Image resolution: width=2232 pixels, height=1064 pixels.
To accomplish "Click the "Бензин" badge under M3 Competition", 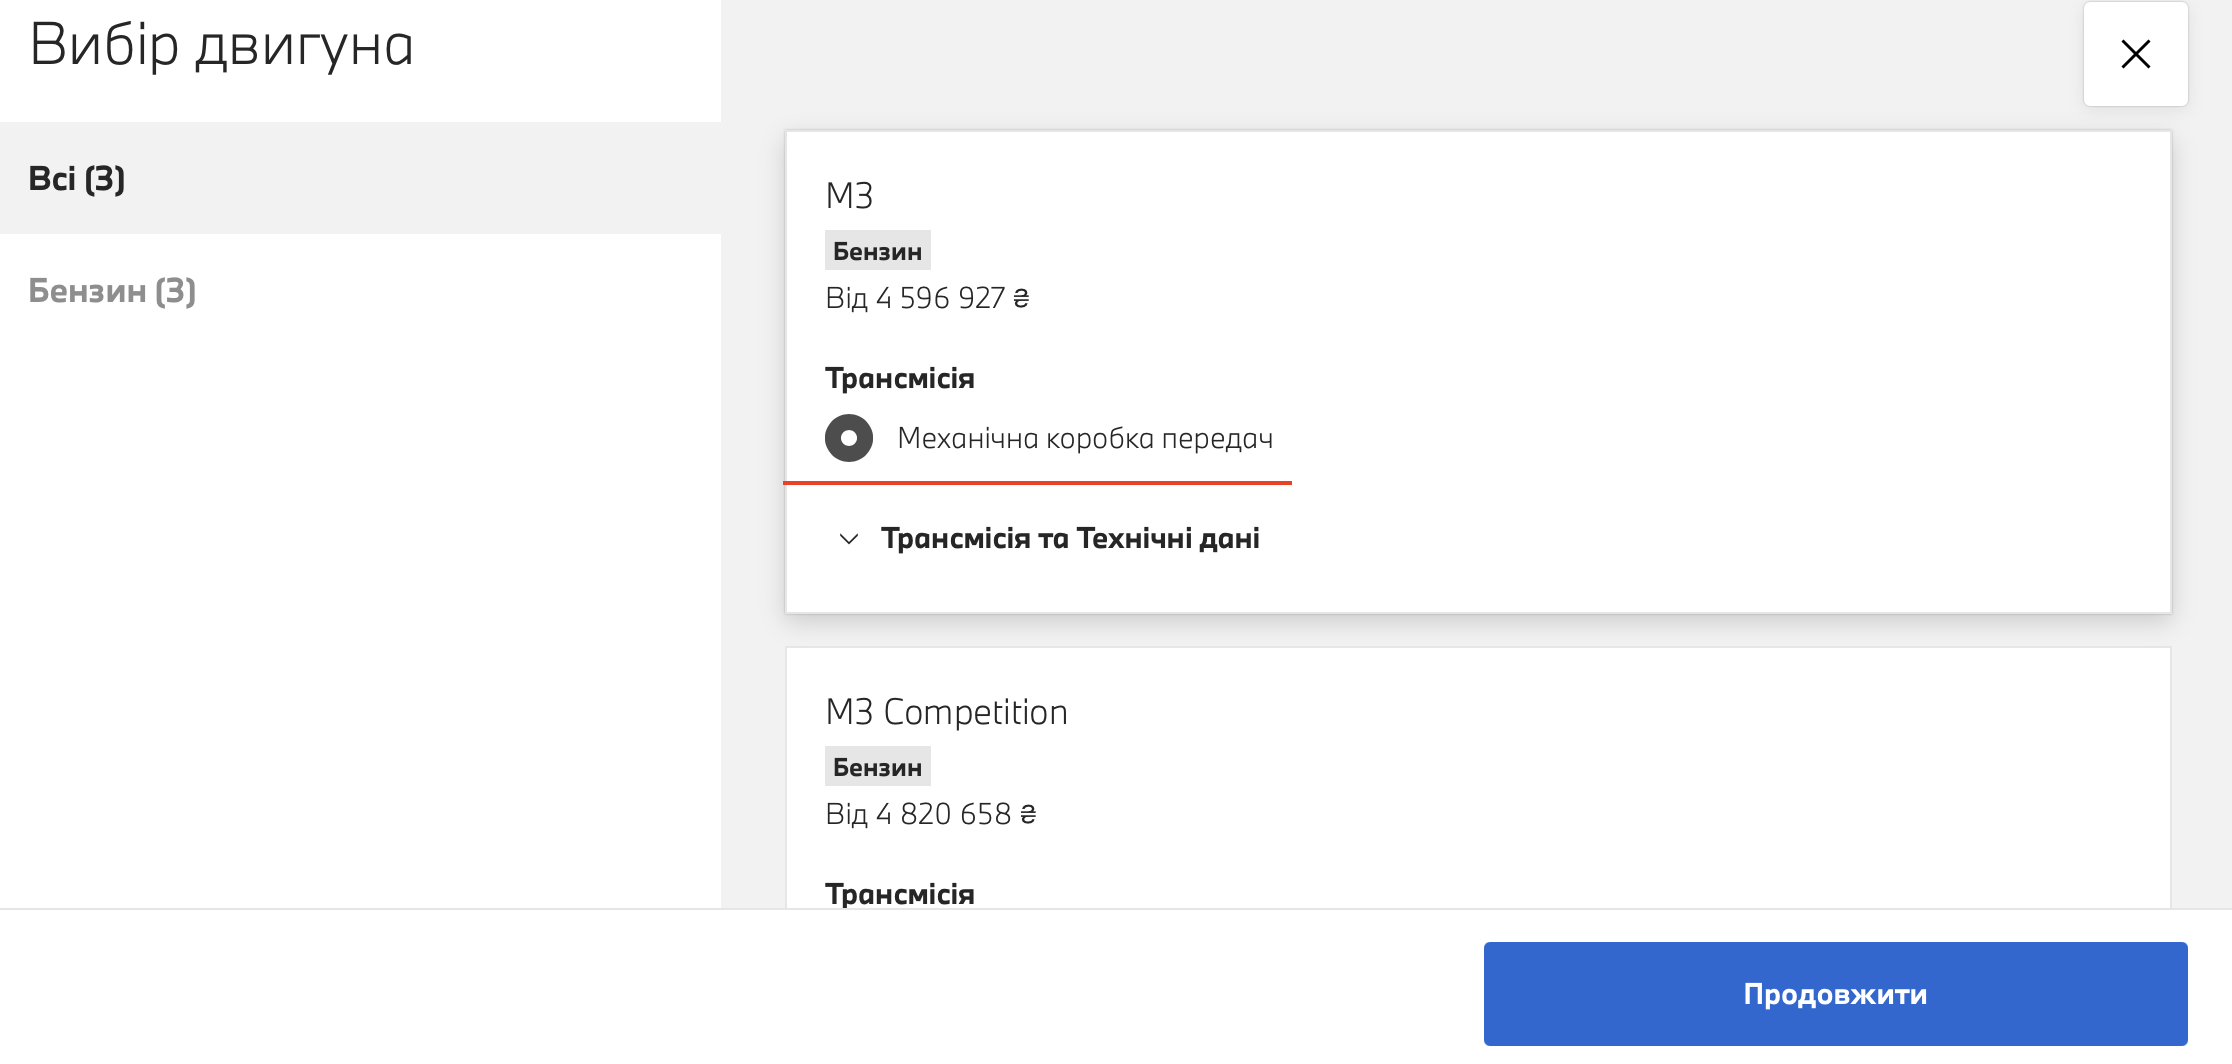I will click(x=877, y=767).
